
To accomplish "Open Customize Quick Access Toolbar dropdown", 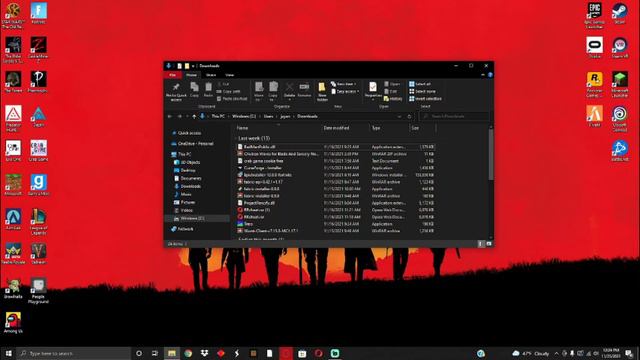I will coord(193,66).
